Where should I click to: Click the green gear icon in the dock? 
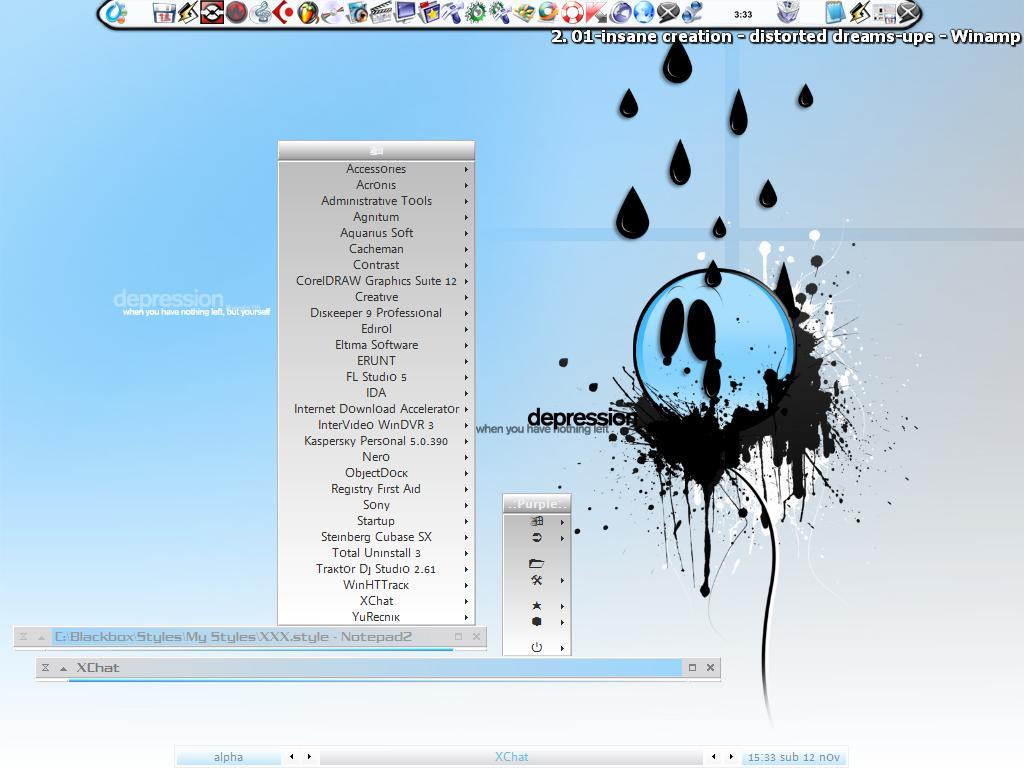click(x=476, y=12)
